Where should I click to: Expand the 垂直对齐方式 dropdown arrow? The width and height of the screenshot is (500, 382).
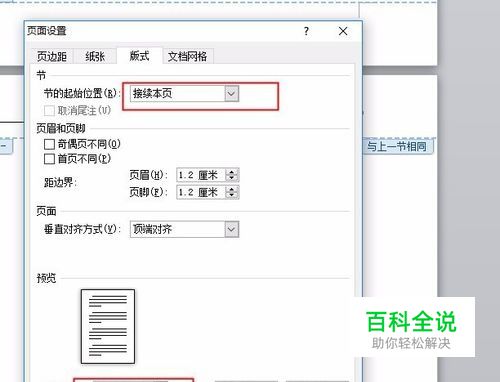[x=232, y=229]
